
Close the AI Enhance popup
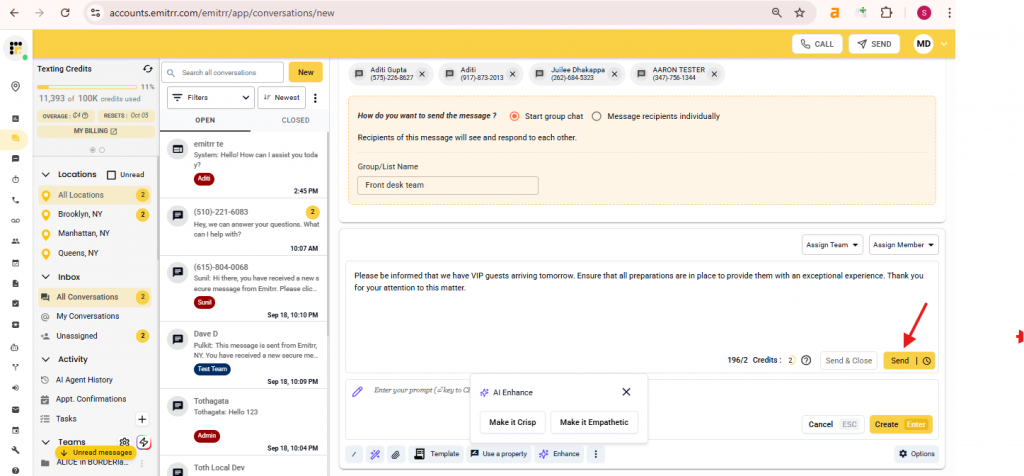pyautogui.click(x=626, y=393)
